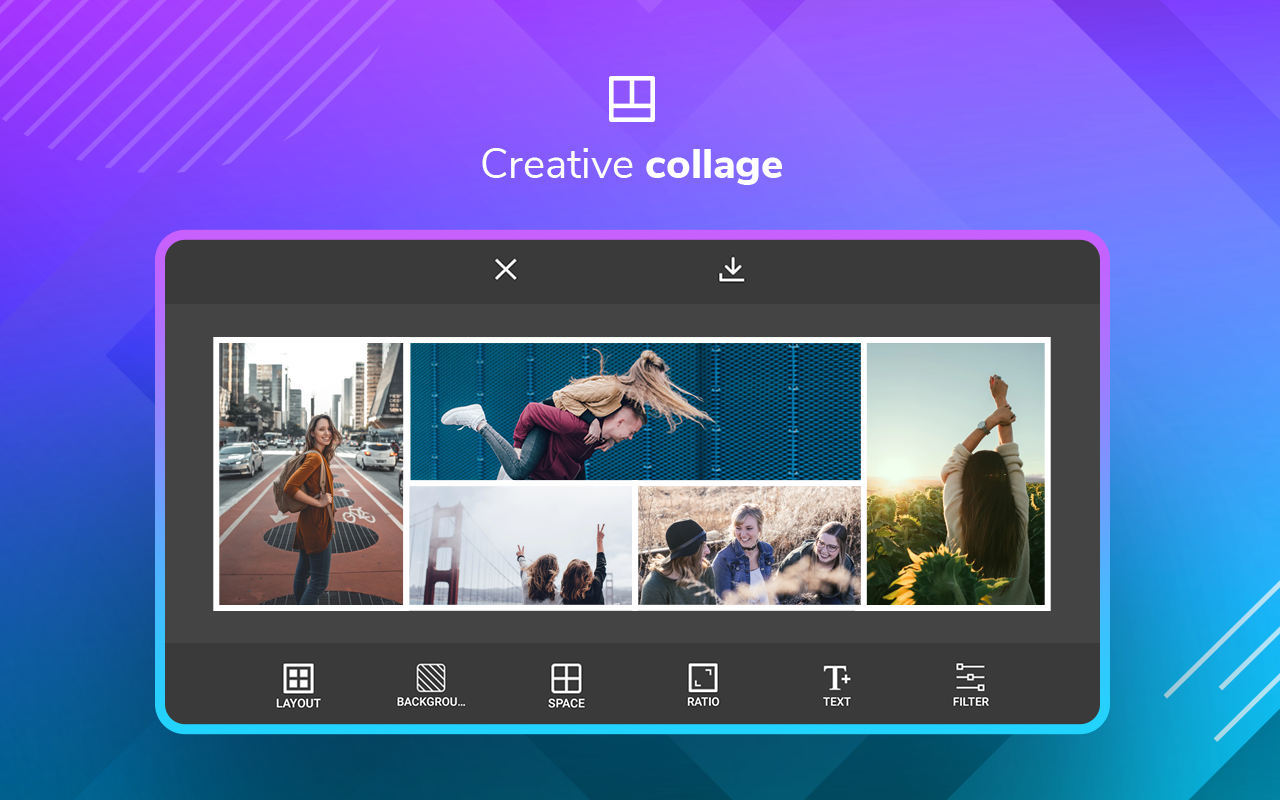The image size is (1280, 800).
Task: Select the three laughing friends photo
Action: (750, 546)
